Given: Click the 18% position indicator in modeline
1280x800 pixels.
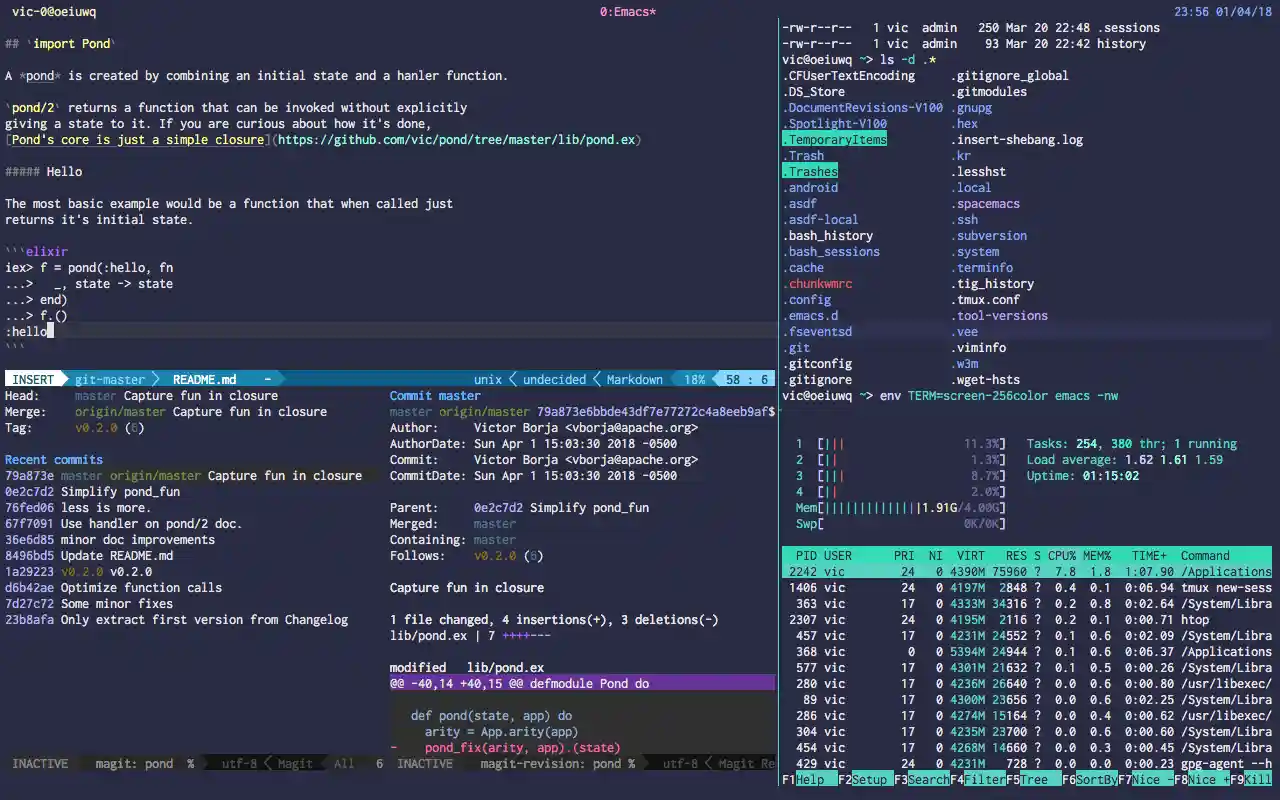Looking at the screenshot, I should (695, 379).
